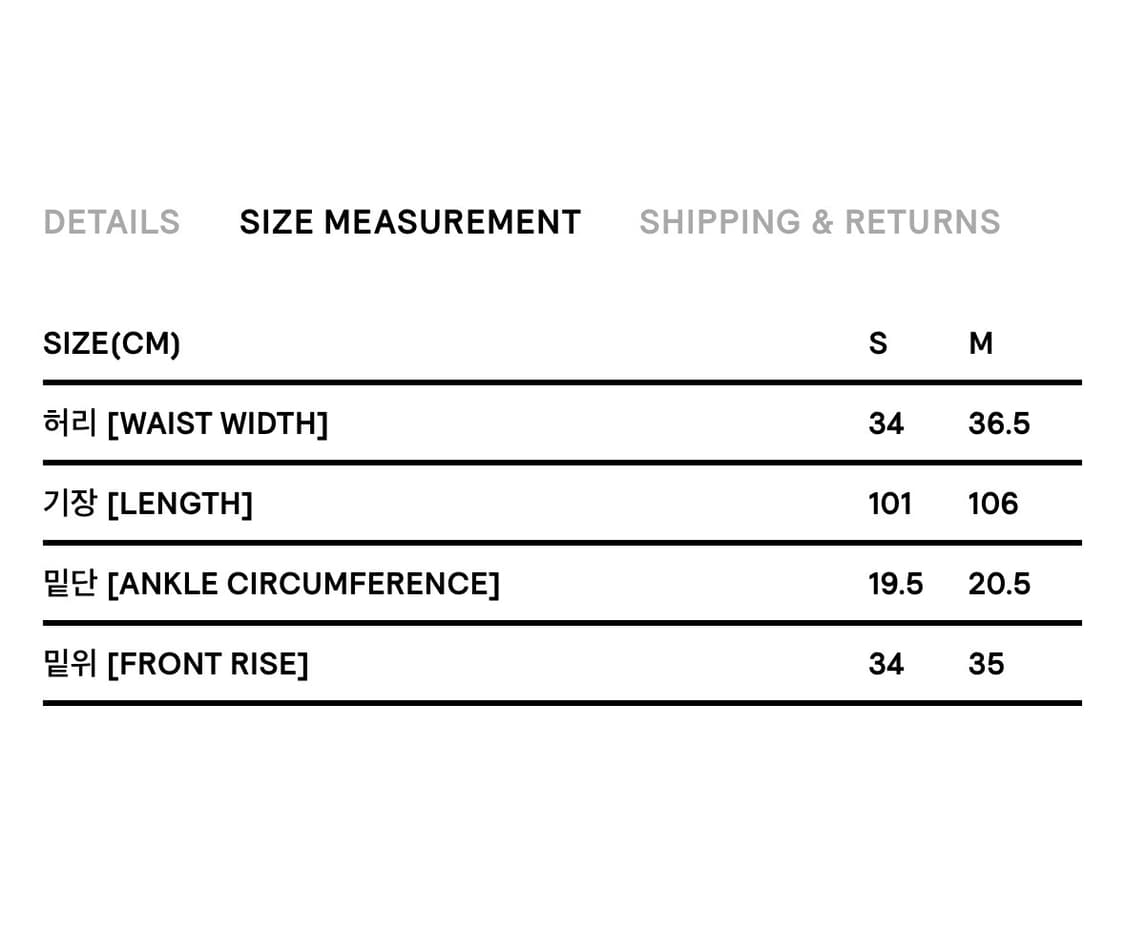Select waist width M value 36.5
Viewport: 1125px width, 951px height.
point(998,424)
